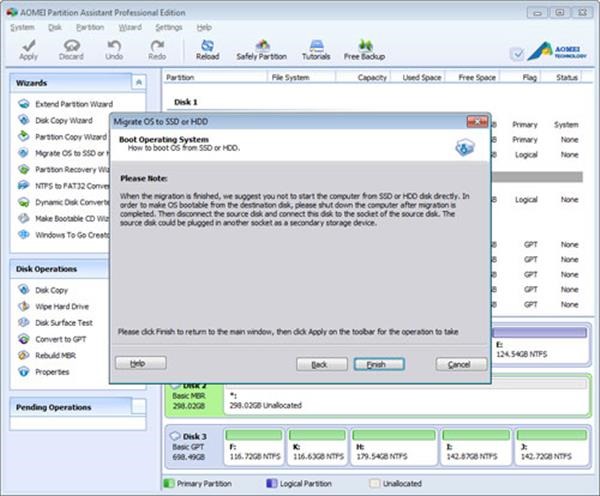Viewport: 600px width, 496px height.
Task: Collapse the Pending Operations panel
Action: tap(139, 406)
